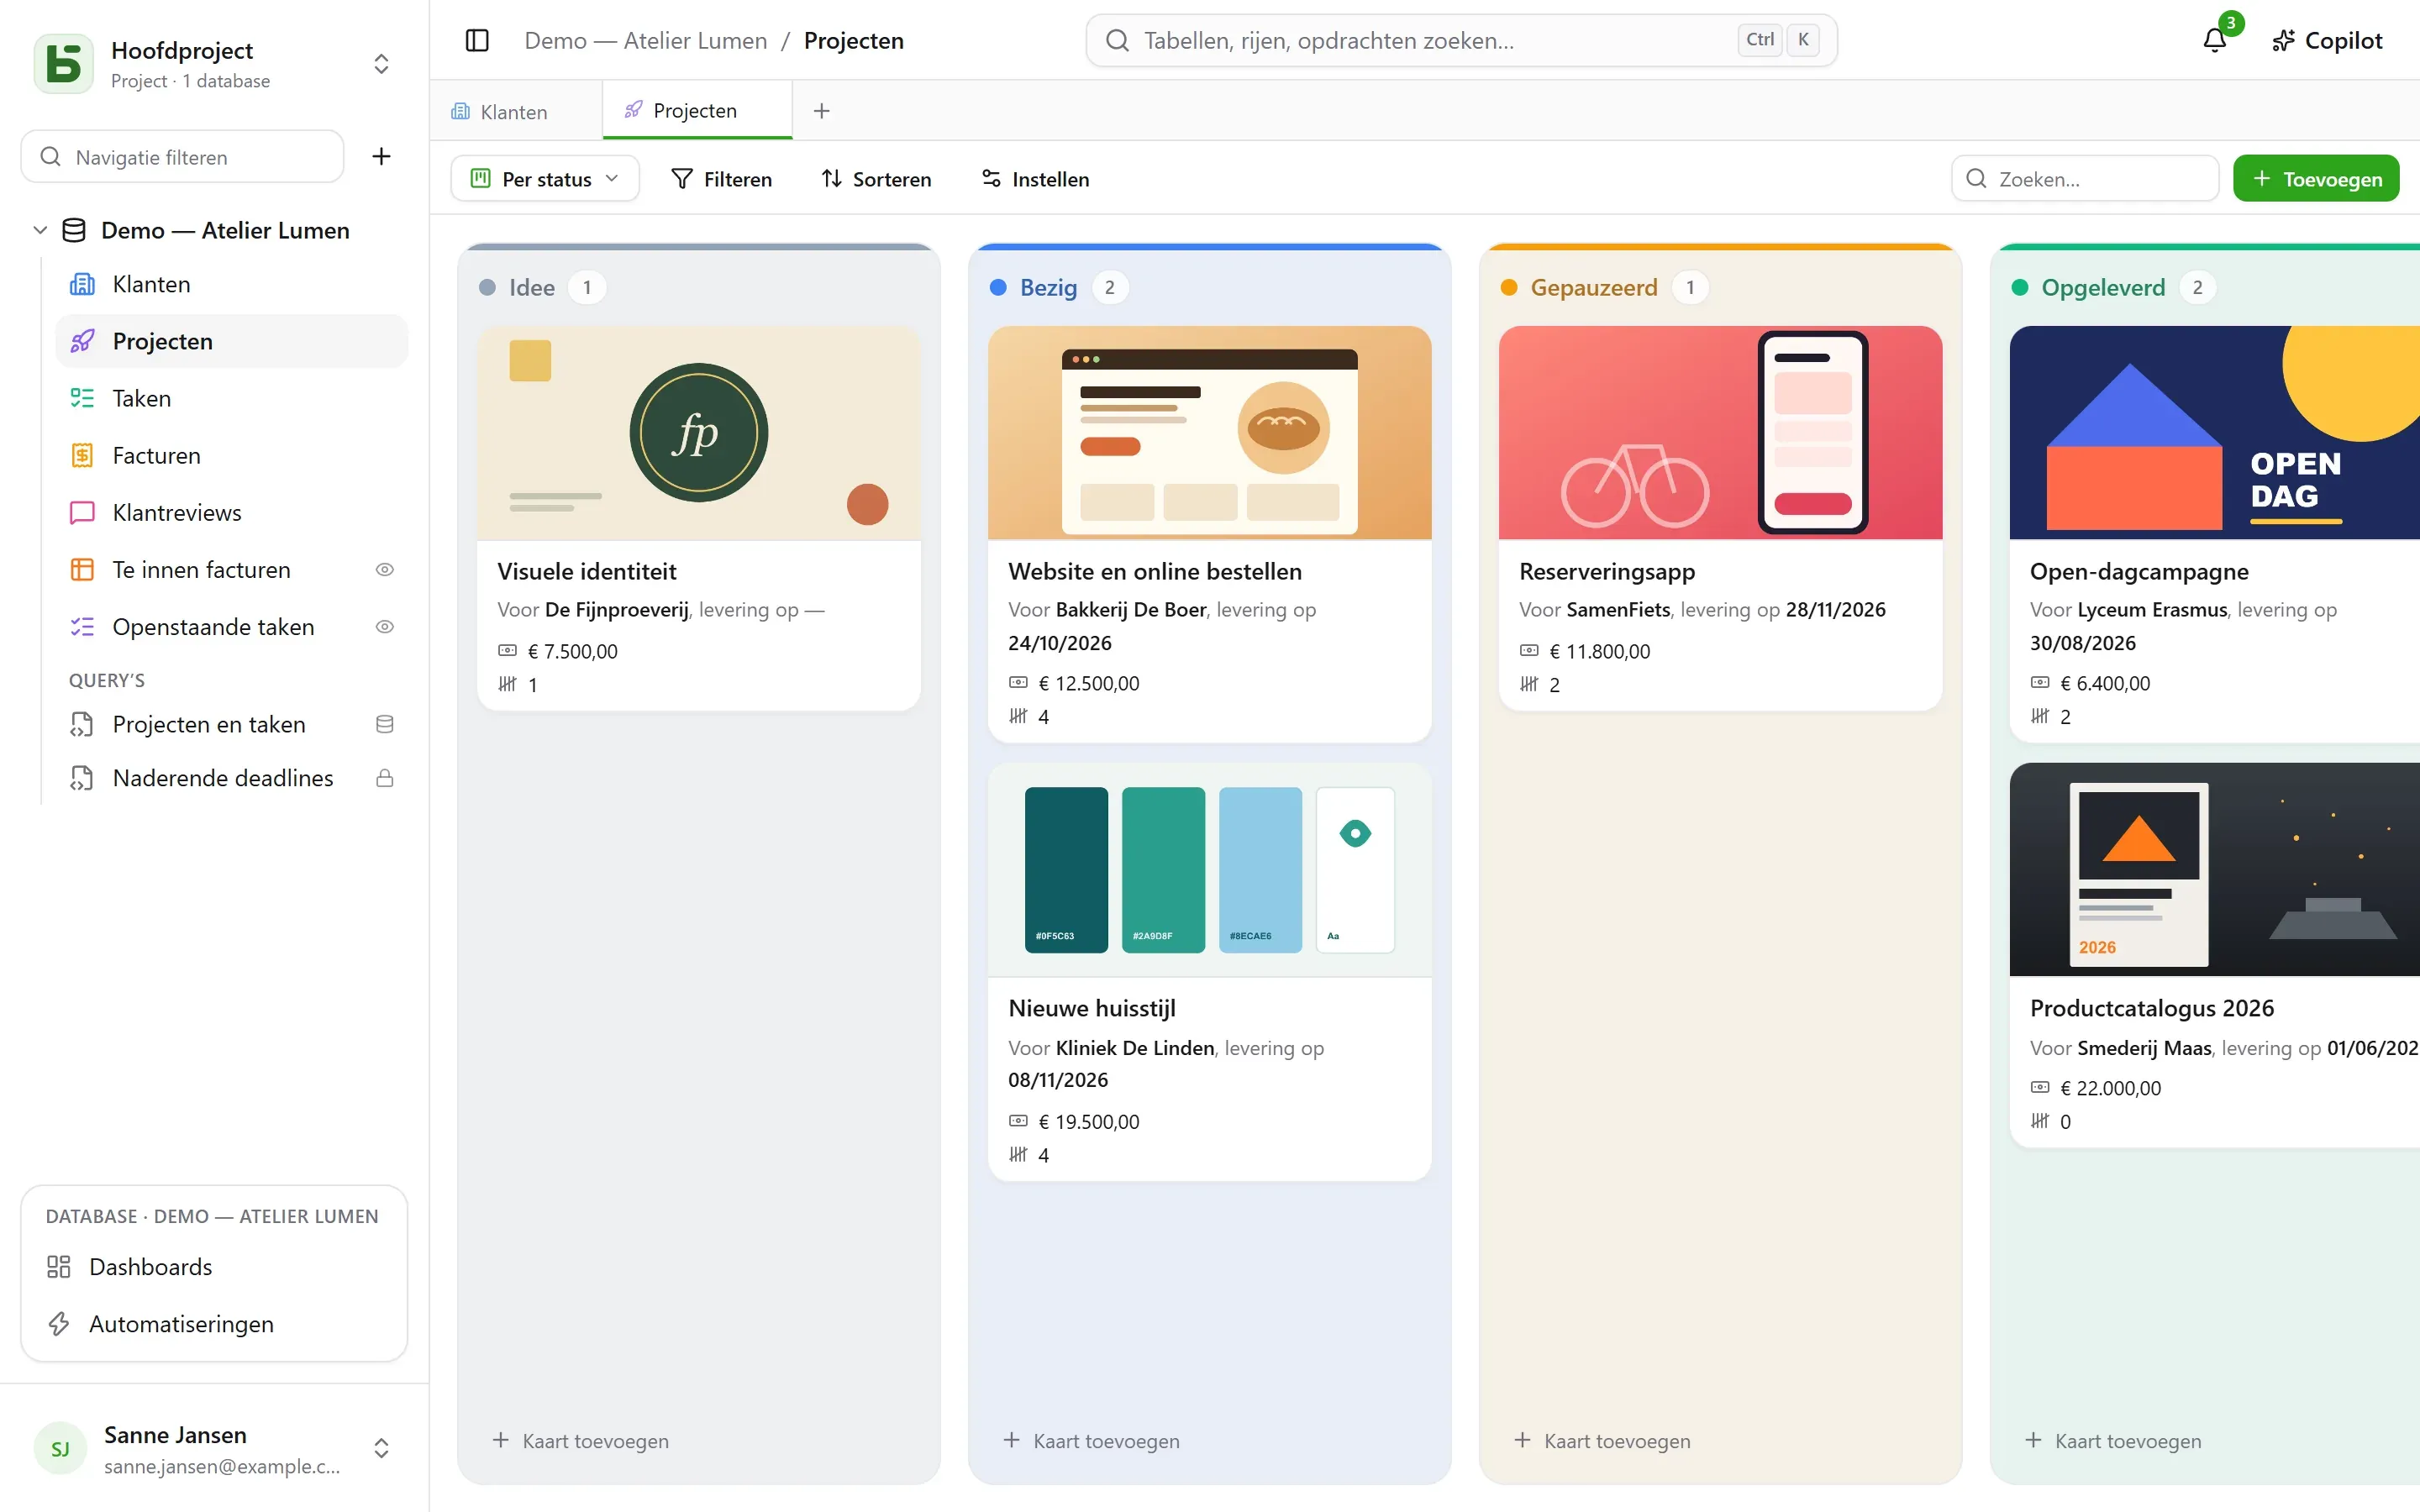Click Kaart toevoegen in Gepauzeerd column
This screenshot has height=1512, width=2420.
1603,1440
